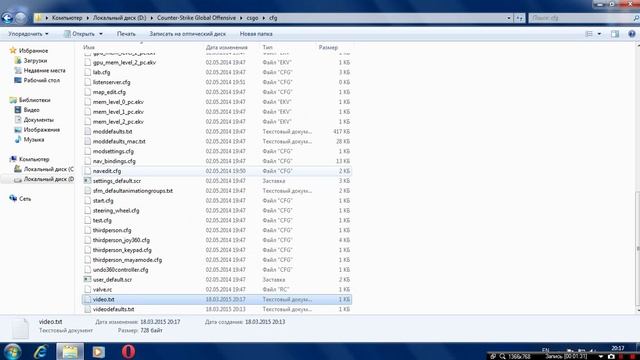Click the Windows Explorer taskbar button

click(x=70, y=351)
